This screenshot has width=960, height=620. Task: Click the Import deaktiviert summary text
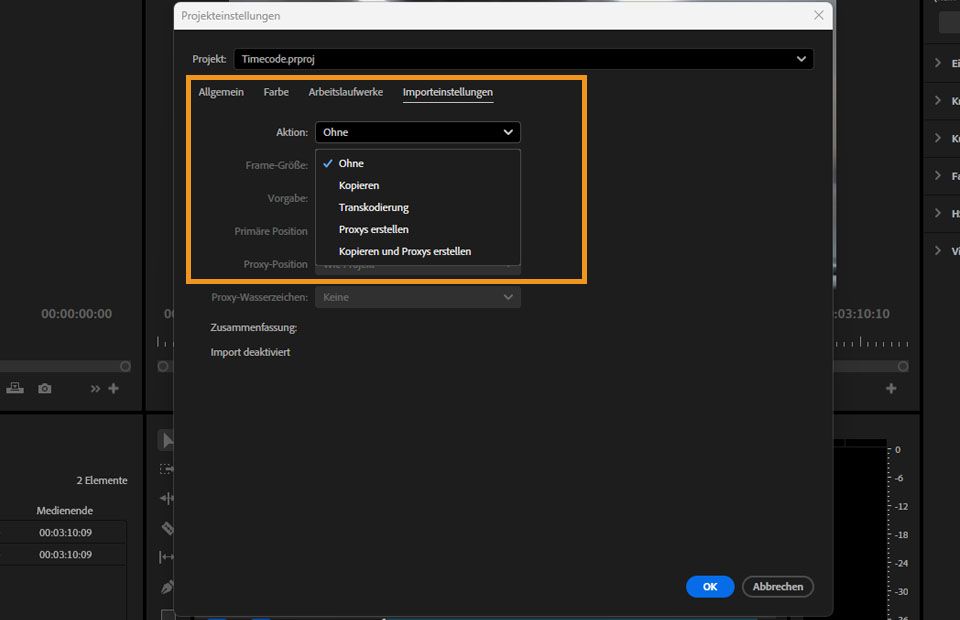tap(250, 352)
